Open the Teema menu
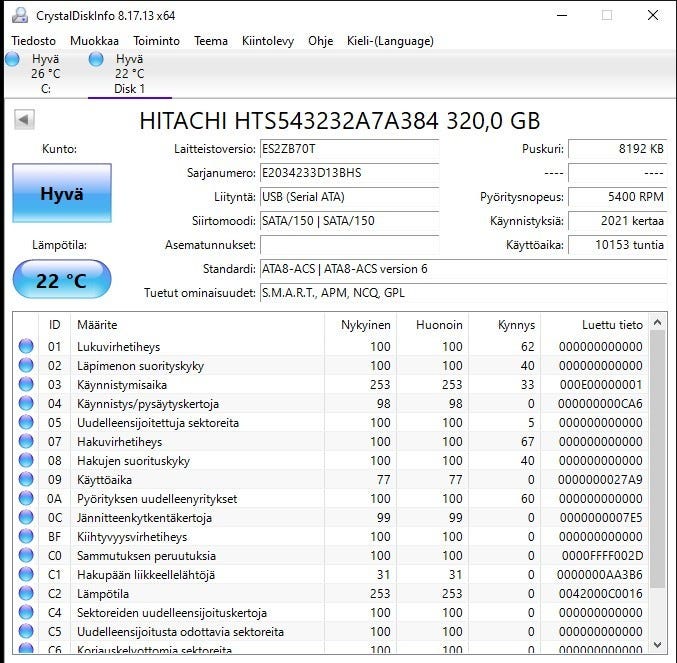 (211, 41)
